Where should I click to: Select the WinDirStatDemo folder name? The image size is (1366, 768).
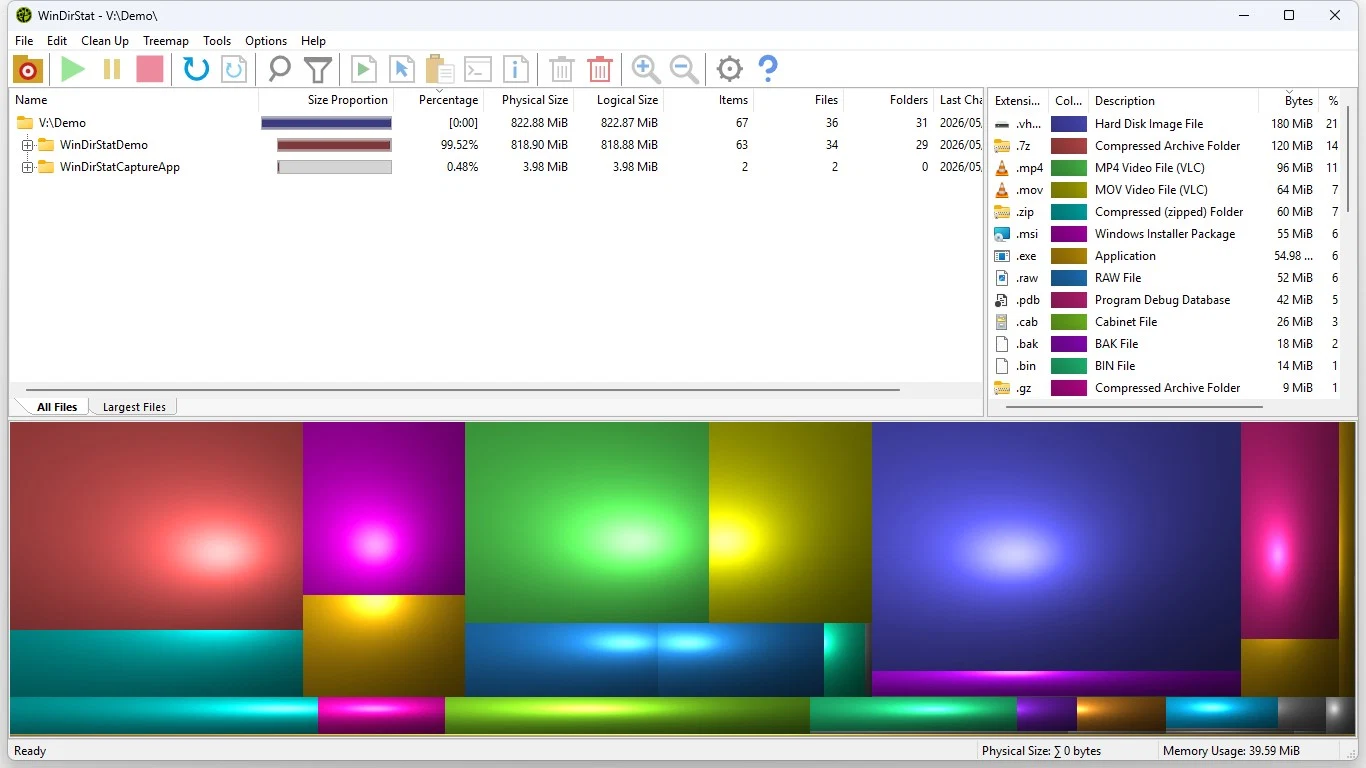click(x=103, y=145)
